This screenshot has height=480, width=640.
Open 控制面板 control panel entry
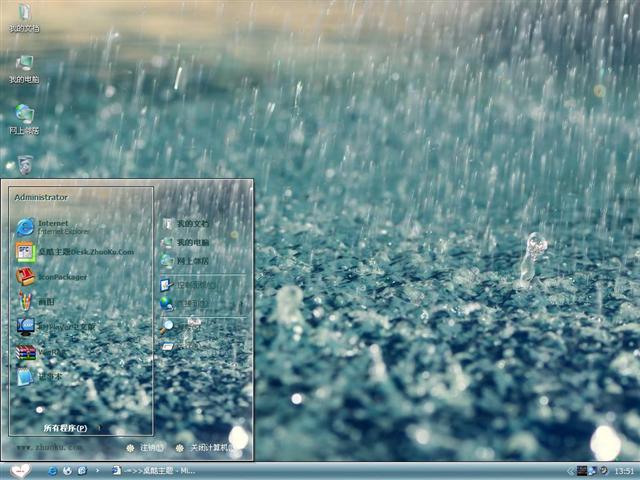(188, 285)
